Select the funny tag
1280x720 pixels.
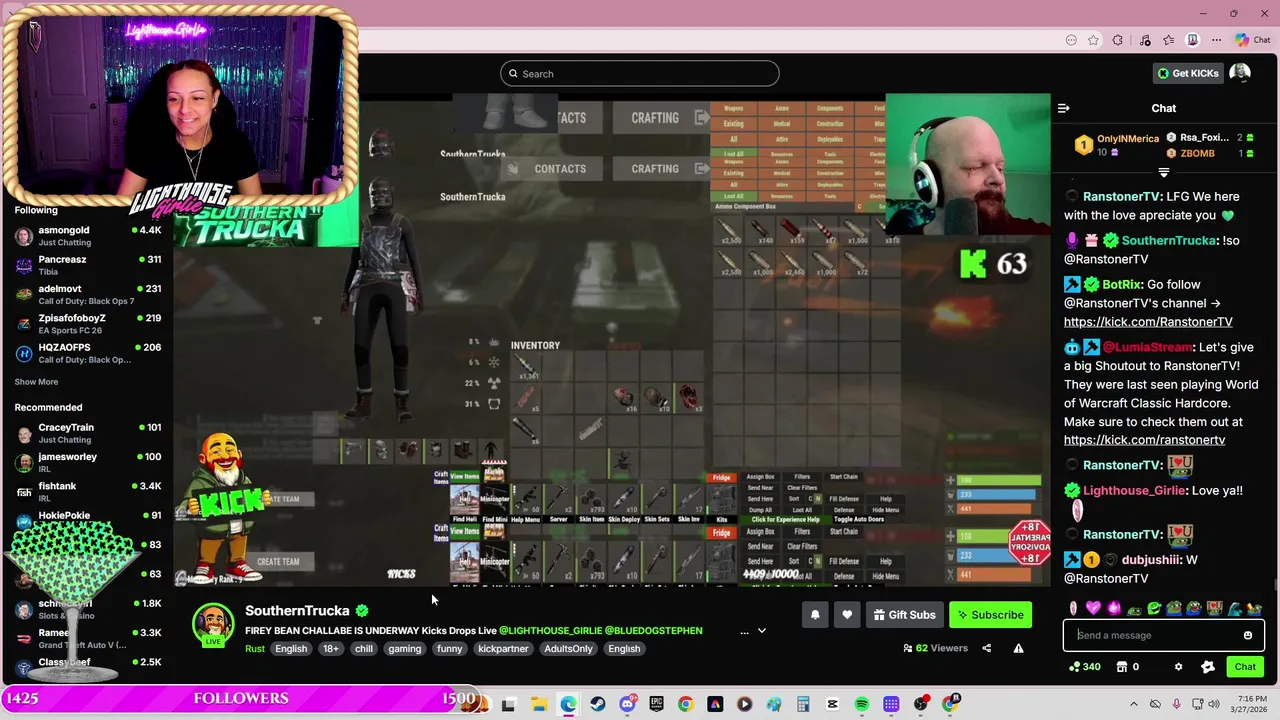pos(450,649)
